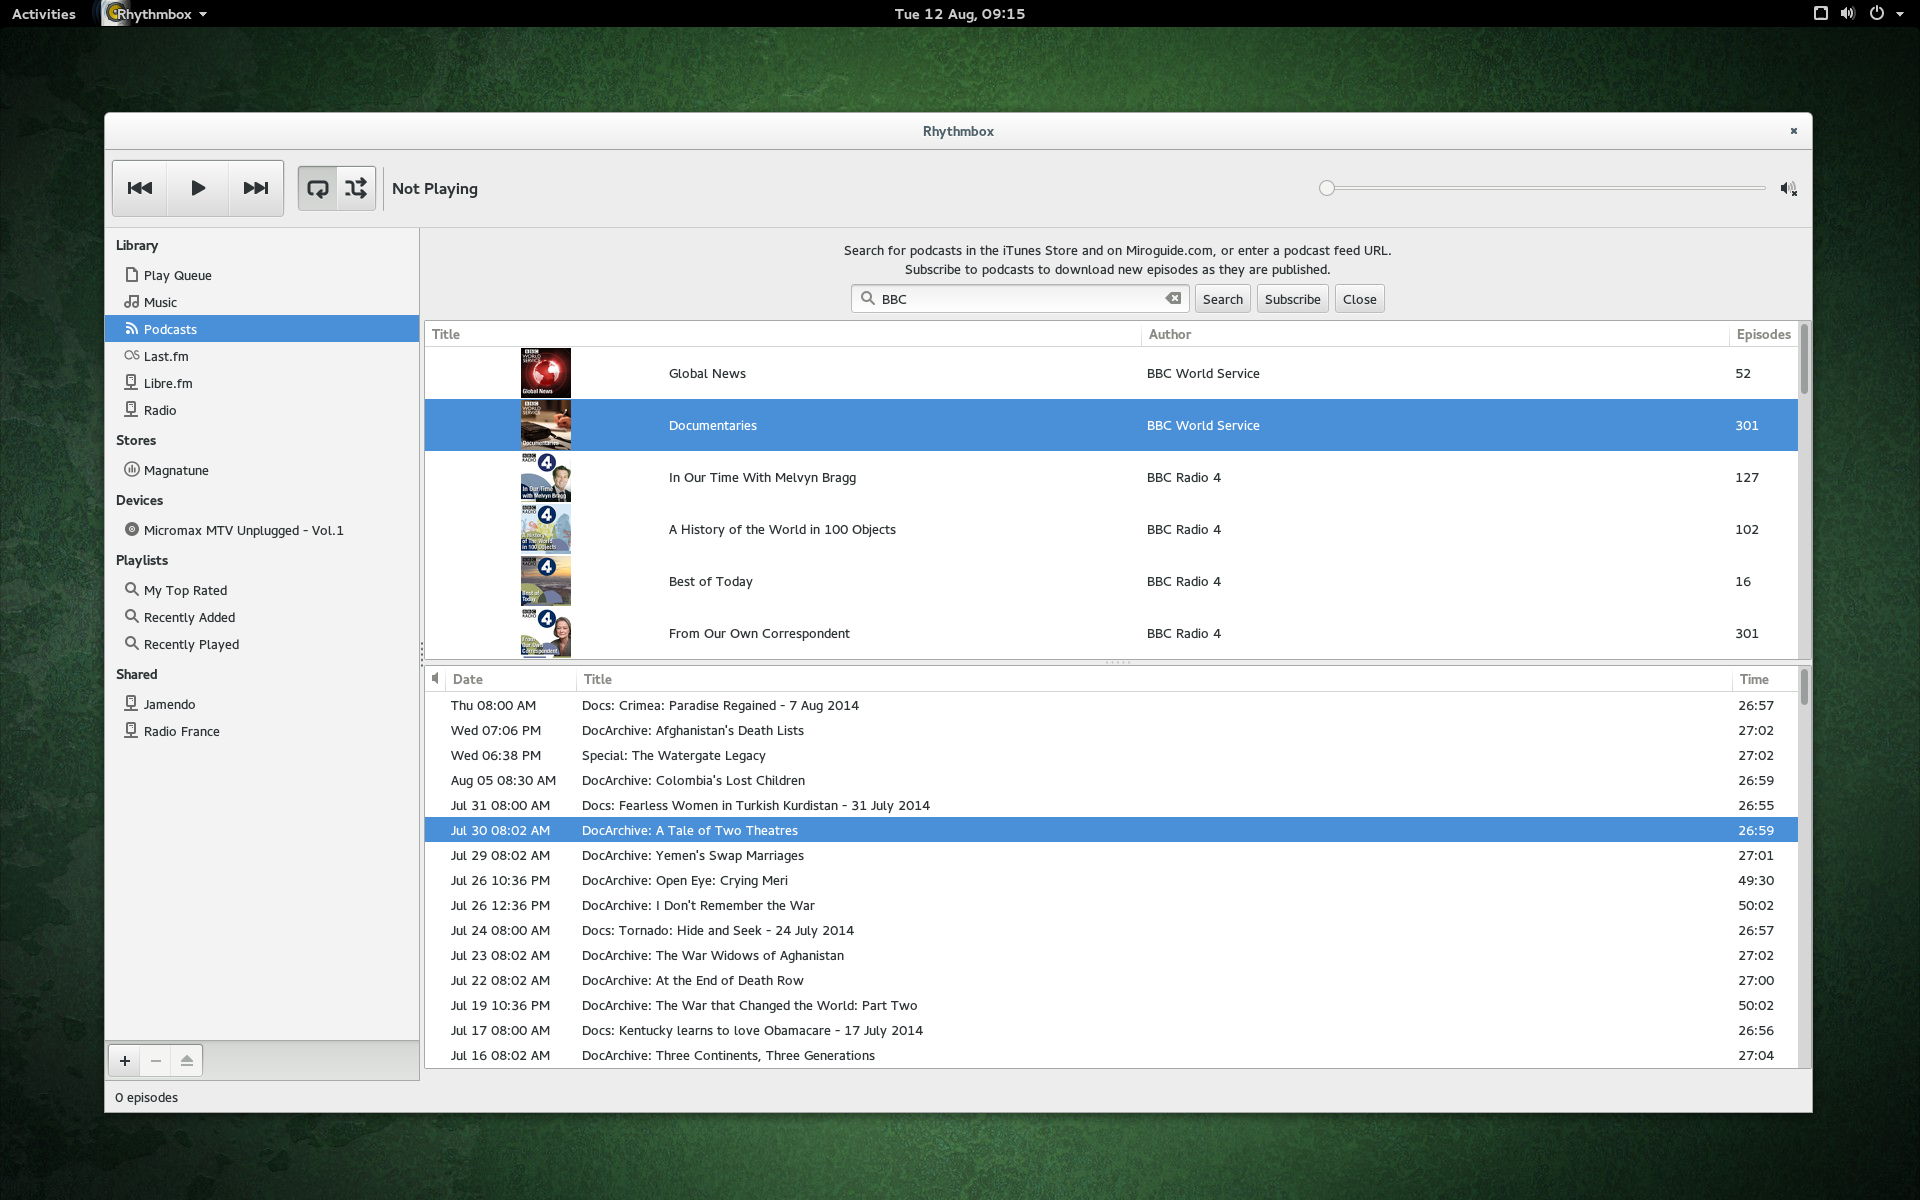Skip to next track button

pyautogui.click(x=256, y=188)
